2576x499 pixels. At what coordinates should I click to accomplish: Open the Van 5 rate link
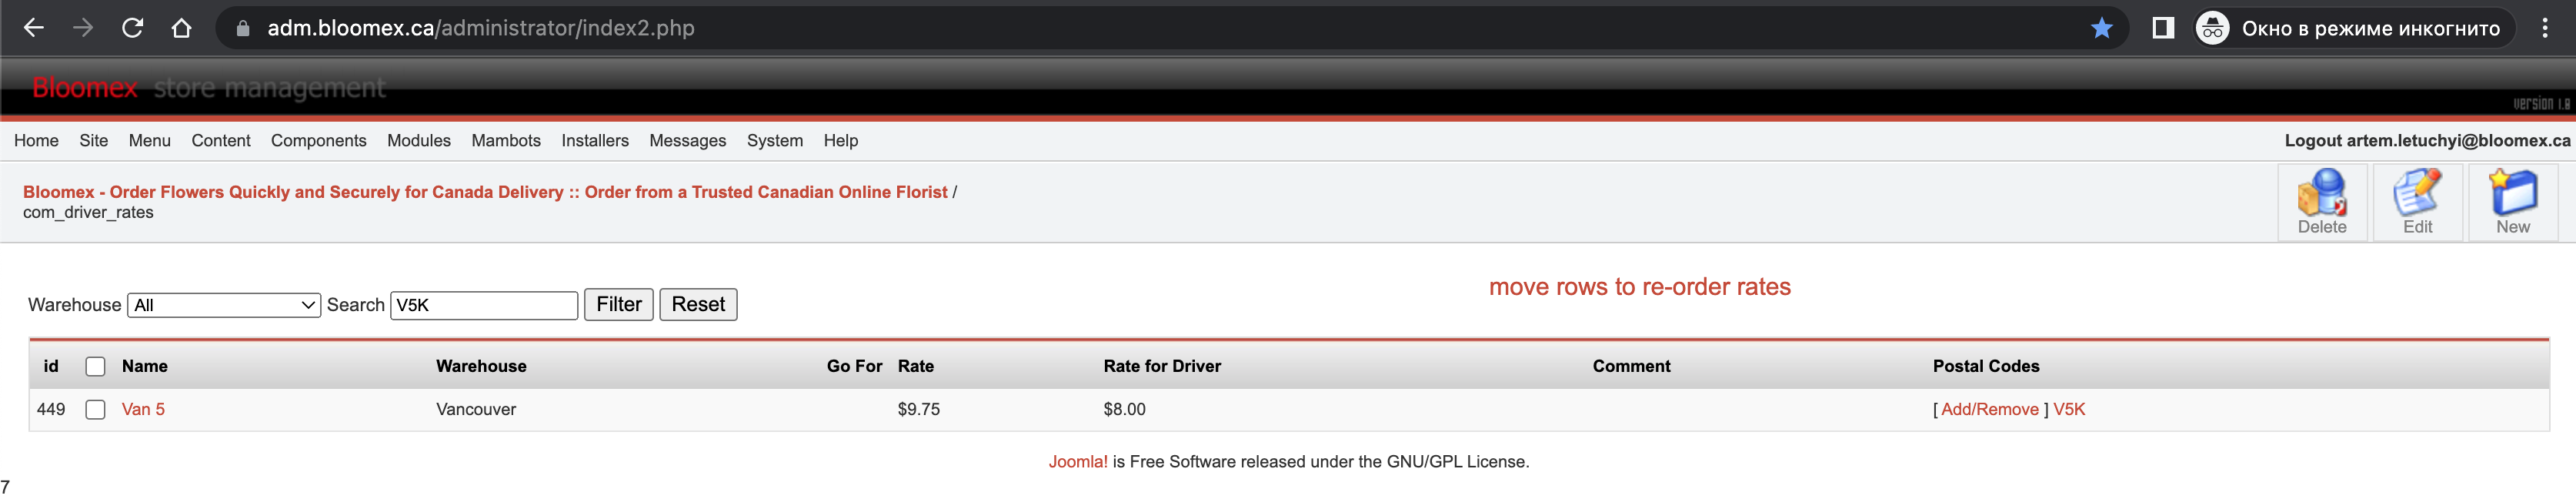(x=143, y=410)
